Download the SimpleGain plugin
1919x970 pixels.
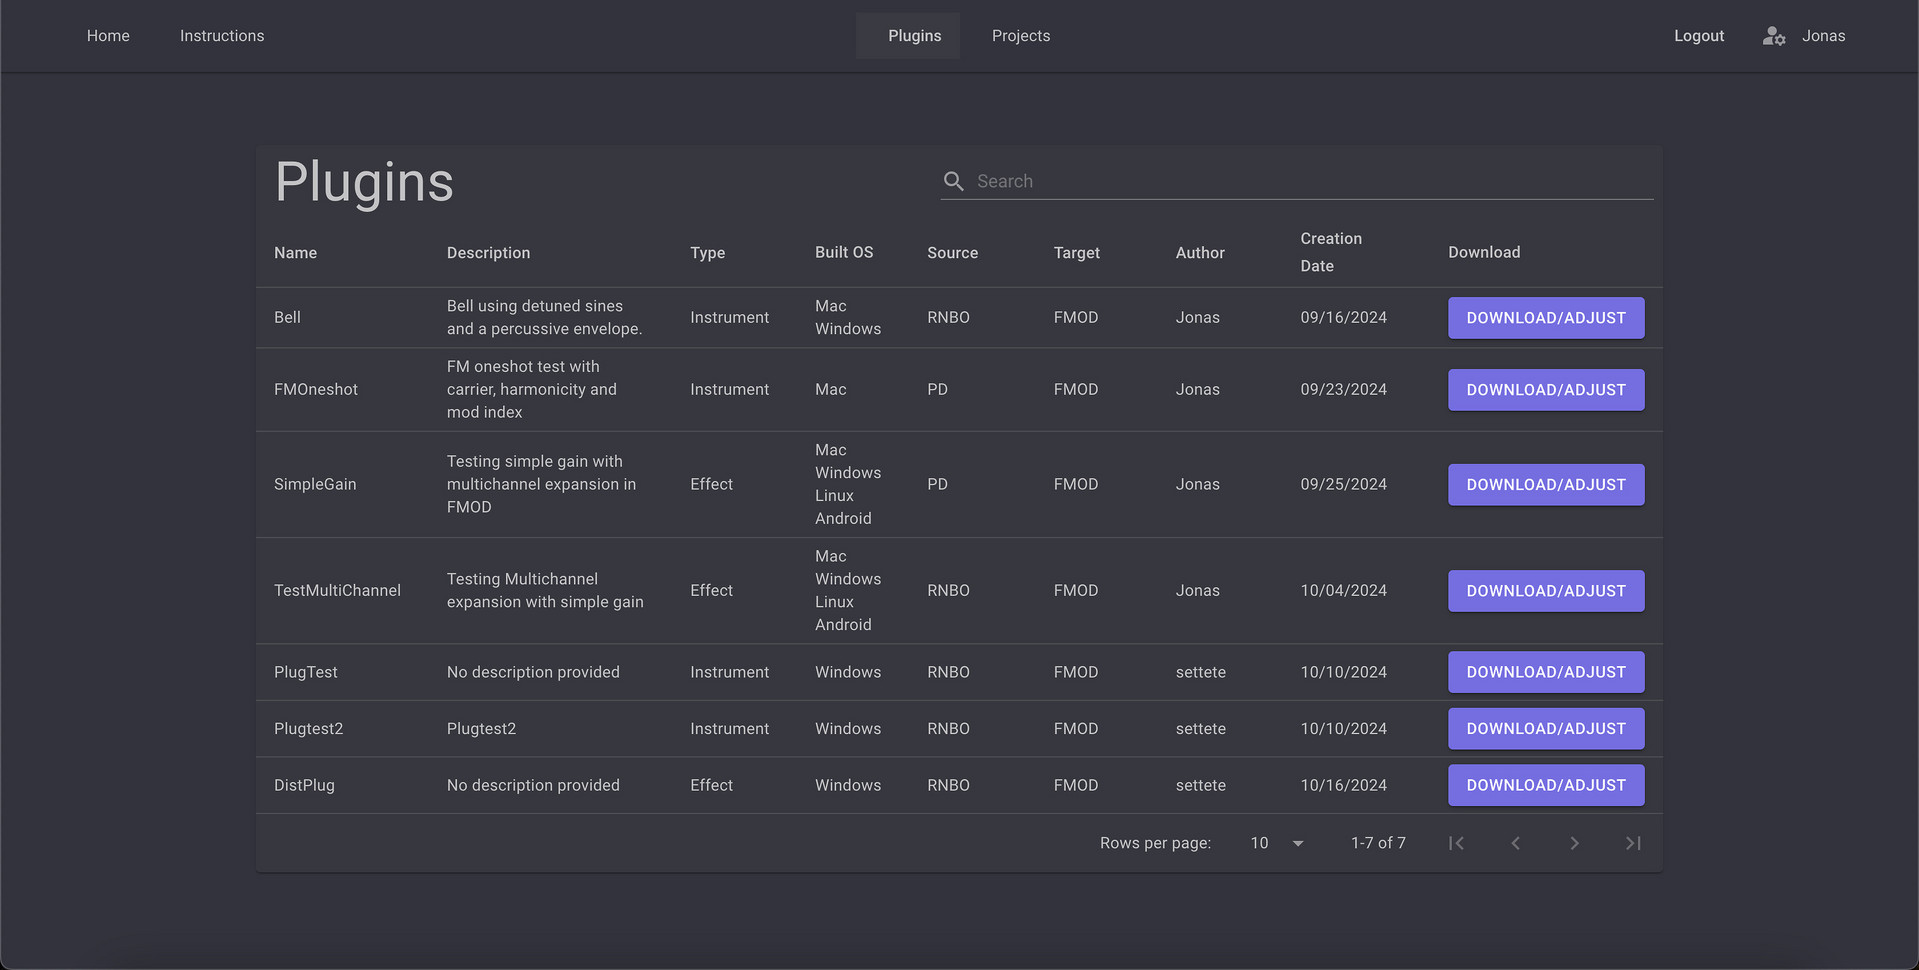pyautogui.click(x=1545, y=485)
